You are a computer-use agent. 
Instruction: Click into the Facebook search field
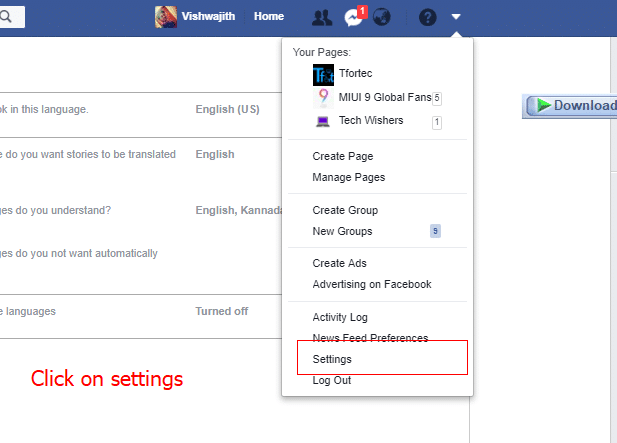(x=12, y=17)
